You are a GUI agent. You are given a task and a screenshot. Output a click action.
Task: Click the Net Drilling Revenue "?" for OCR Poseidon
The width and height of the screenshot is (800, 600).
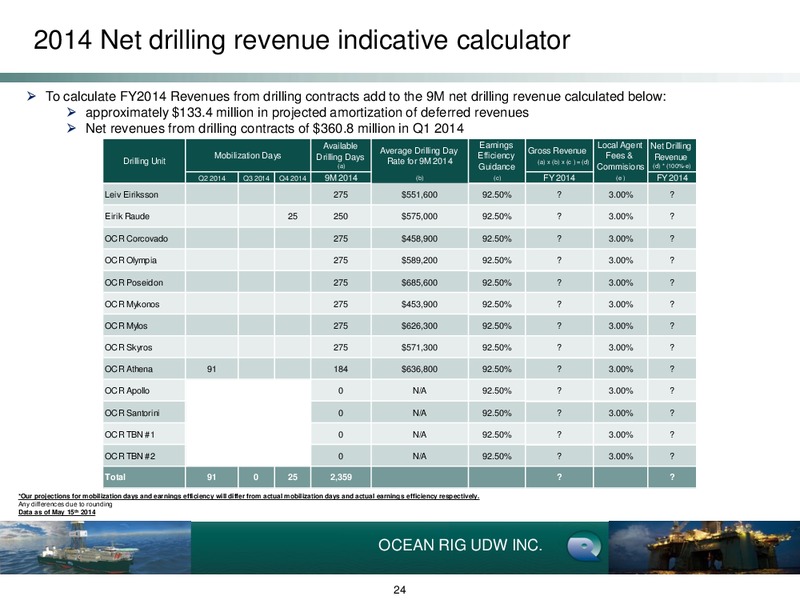pos(672,282)
